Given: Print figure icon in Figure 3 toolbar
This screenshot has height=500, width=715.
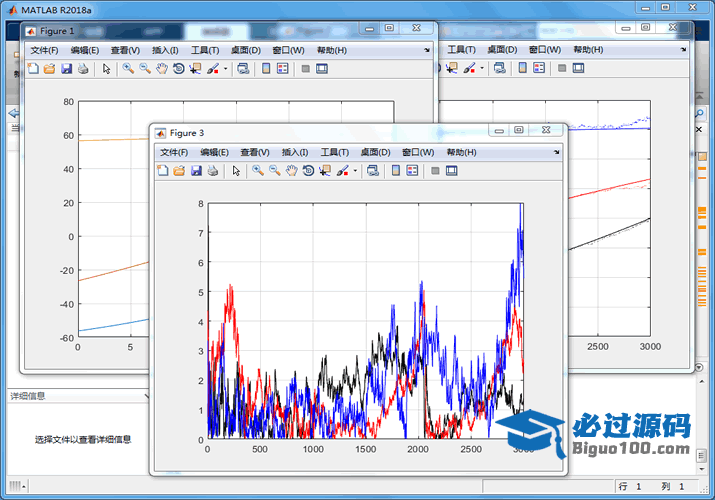Looking at the screenshot, I should (212, 171).
